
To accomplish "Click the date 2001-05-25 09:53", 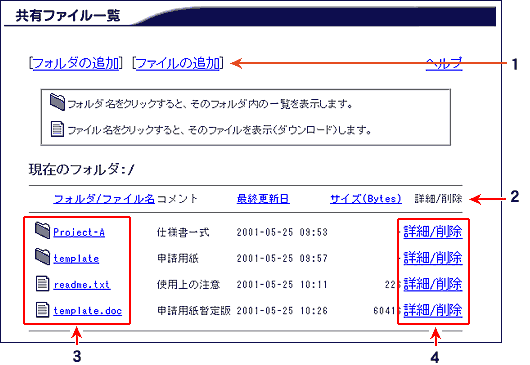I will point(282,233).
